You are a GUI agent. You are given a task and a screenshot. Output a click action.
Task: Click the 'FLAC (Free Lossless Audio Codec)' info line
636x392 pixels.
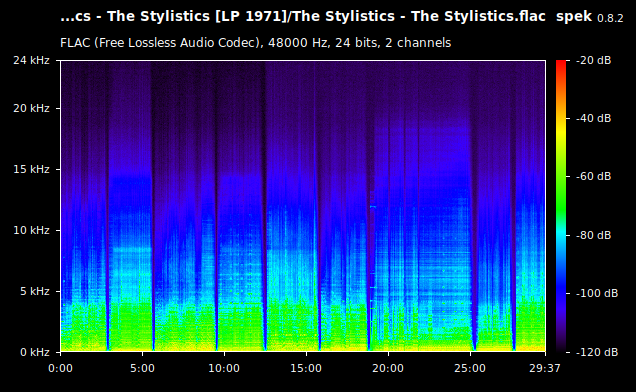(x=256, y=43)
